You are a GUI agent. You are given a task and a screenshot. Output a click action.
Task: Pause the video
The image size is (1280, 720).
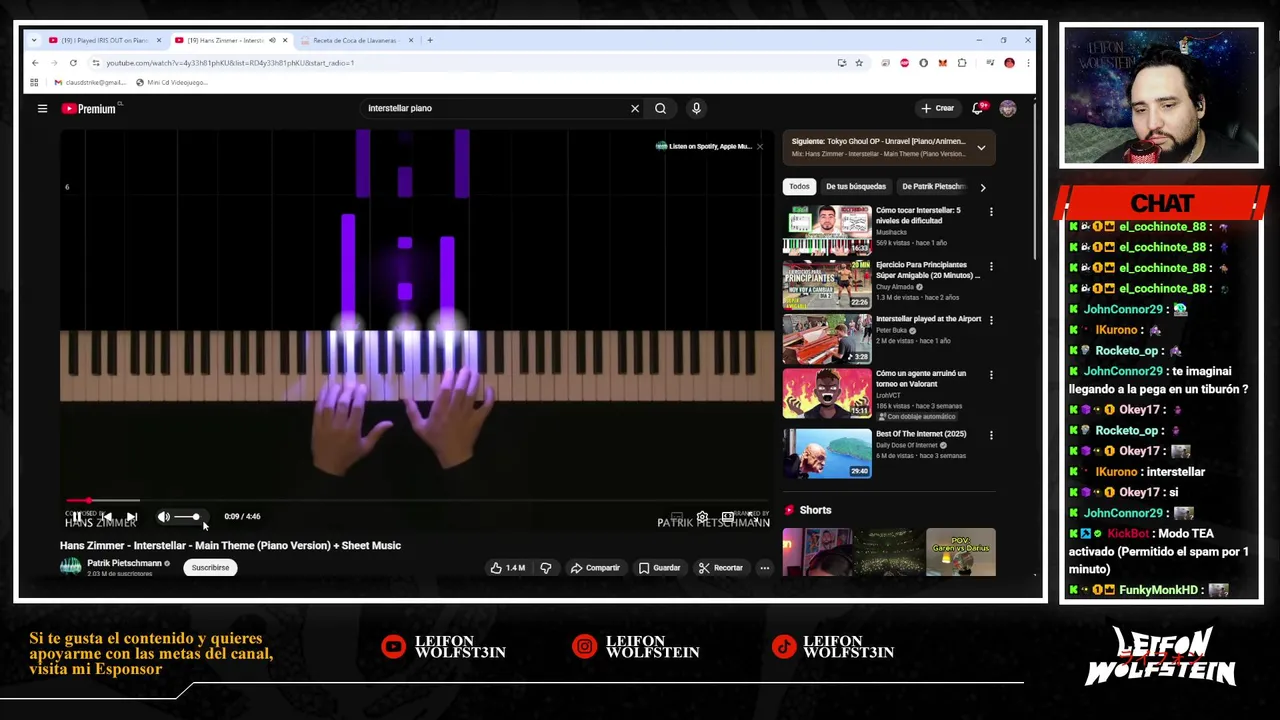(x=76, y=517)
